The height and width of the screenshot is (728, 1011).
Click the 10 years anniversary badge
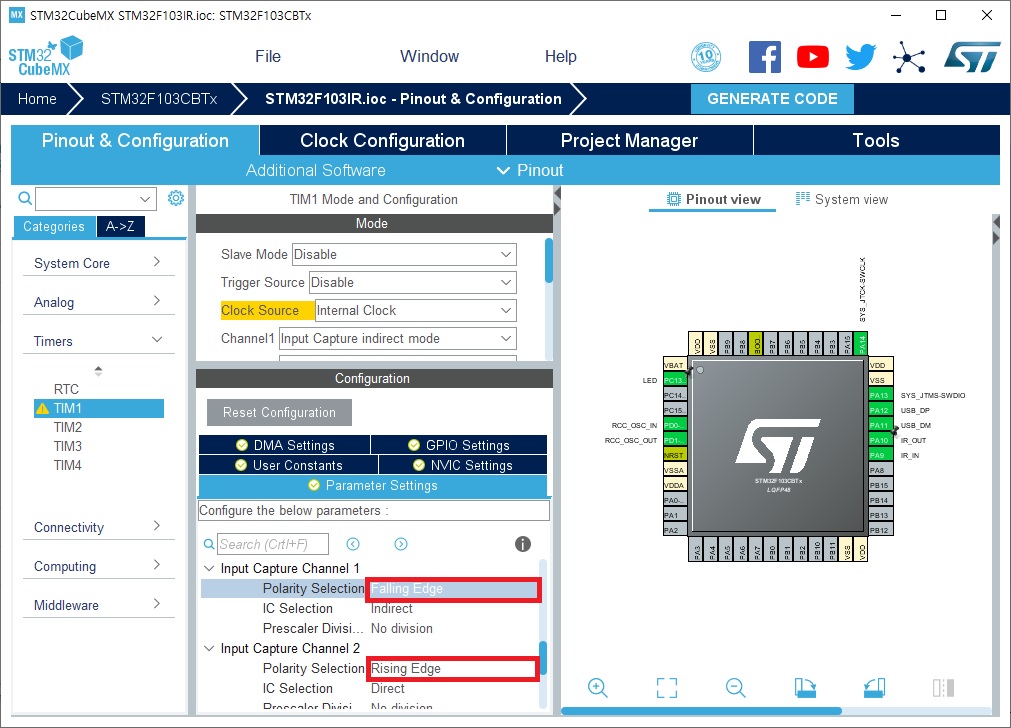click(x=706, y=57)
